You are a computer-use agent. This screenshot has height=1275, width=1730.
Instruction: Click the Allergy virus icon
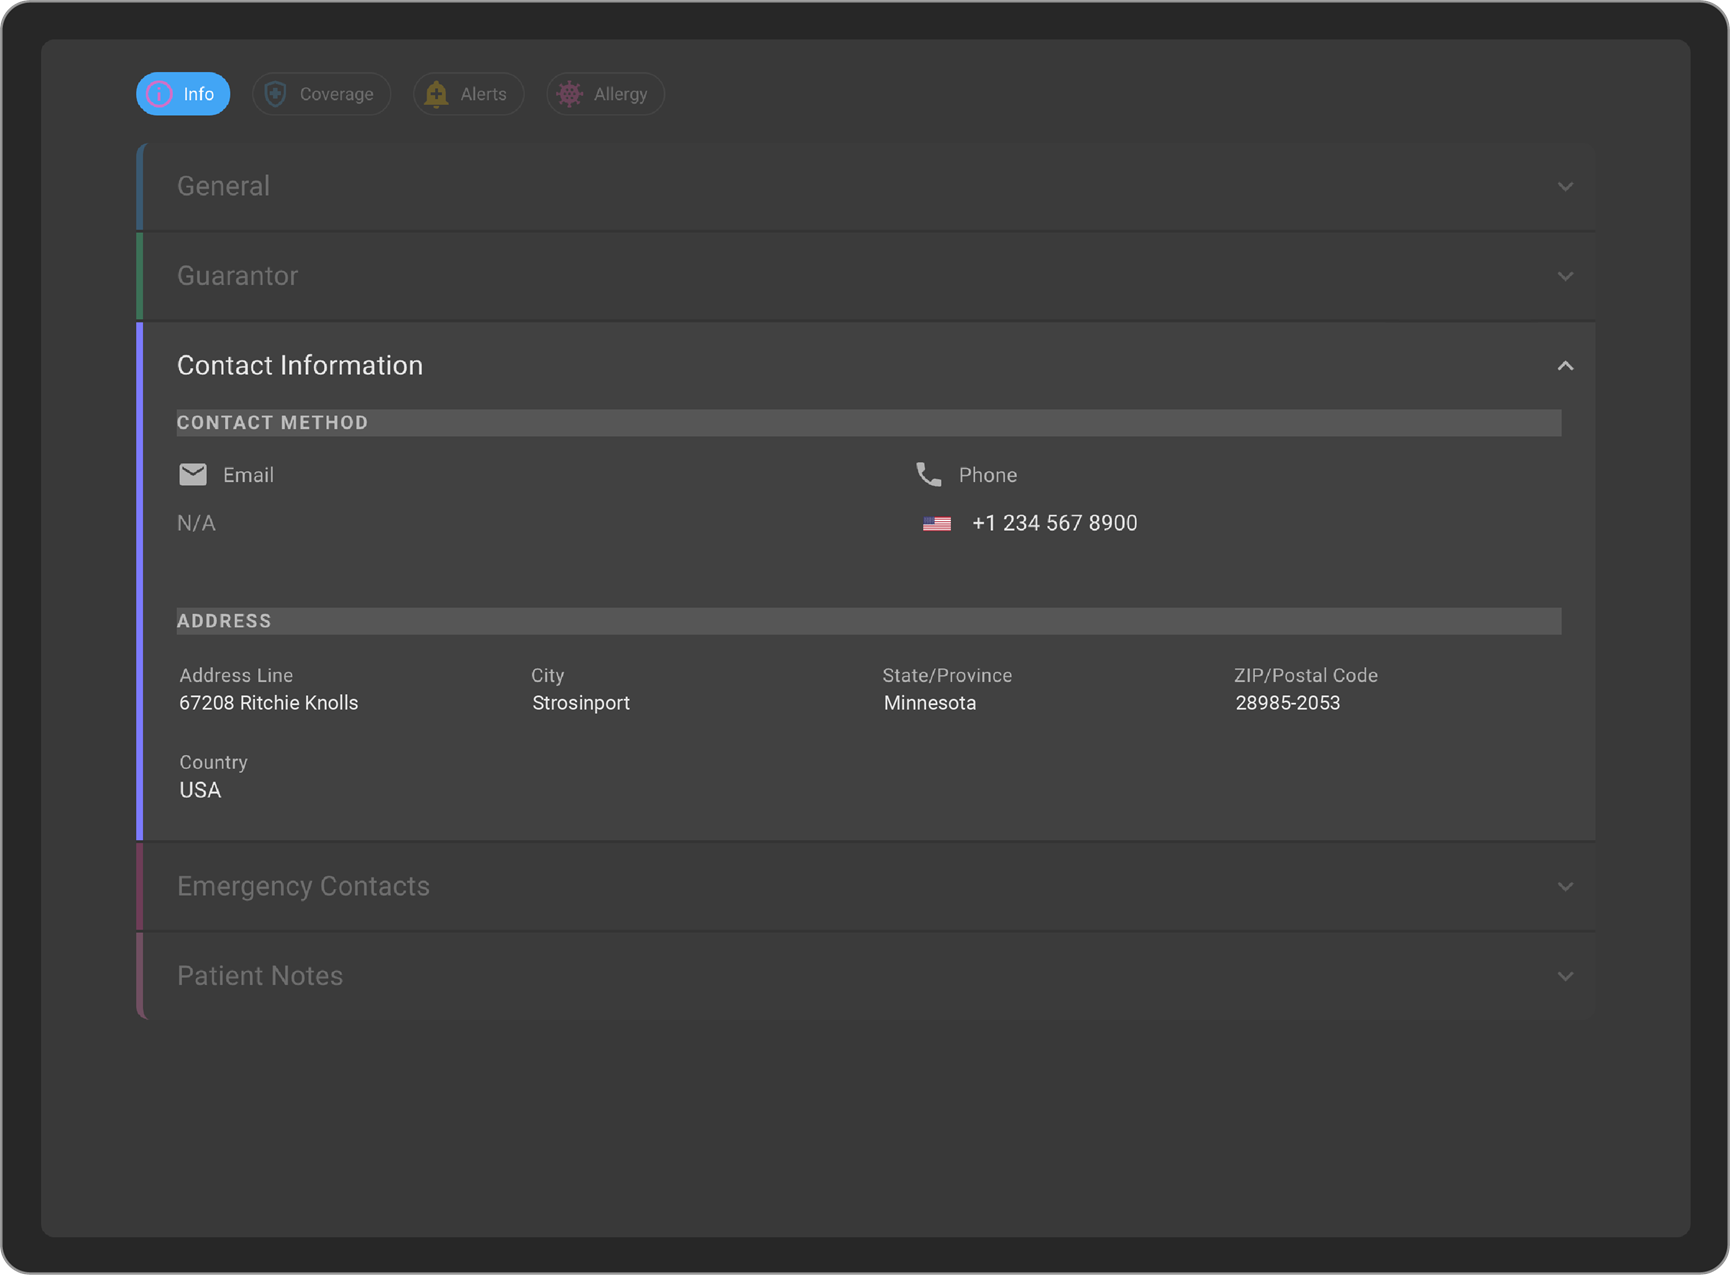570,94
